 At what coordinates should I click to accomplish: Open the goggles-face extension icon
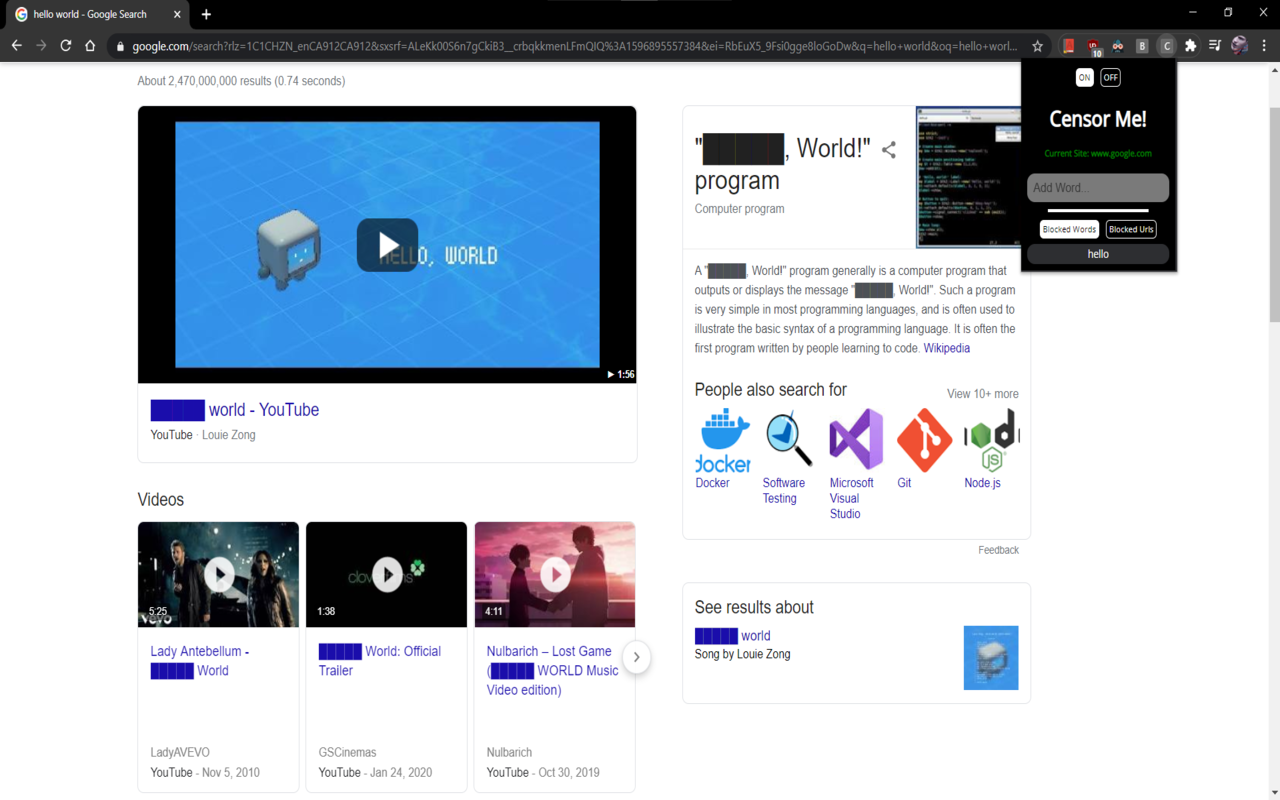(x=1118, y=46)
